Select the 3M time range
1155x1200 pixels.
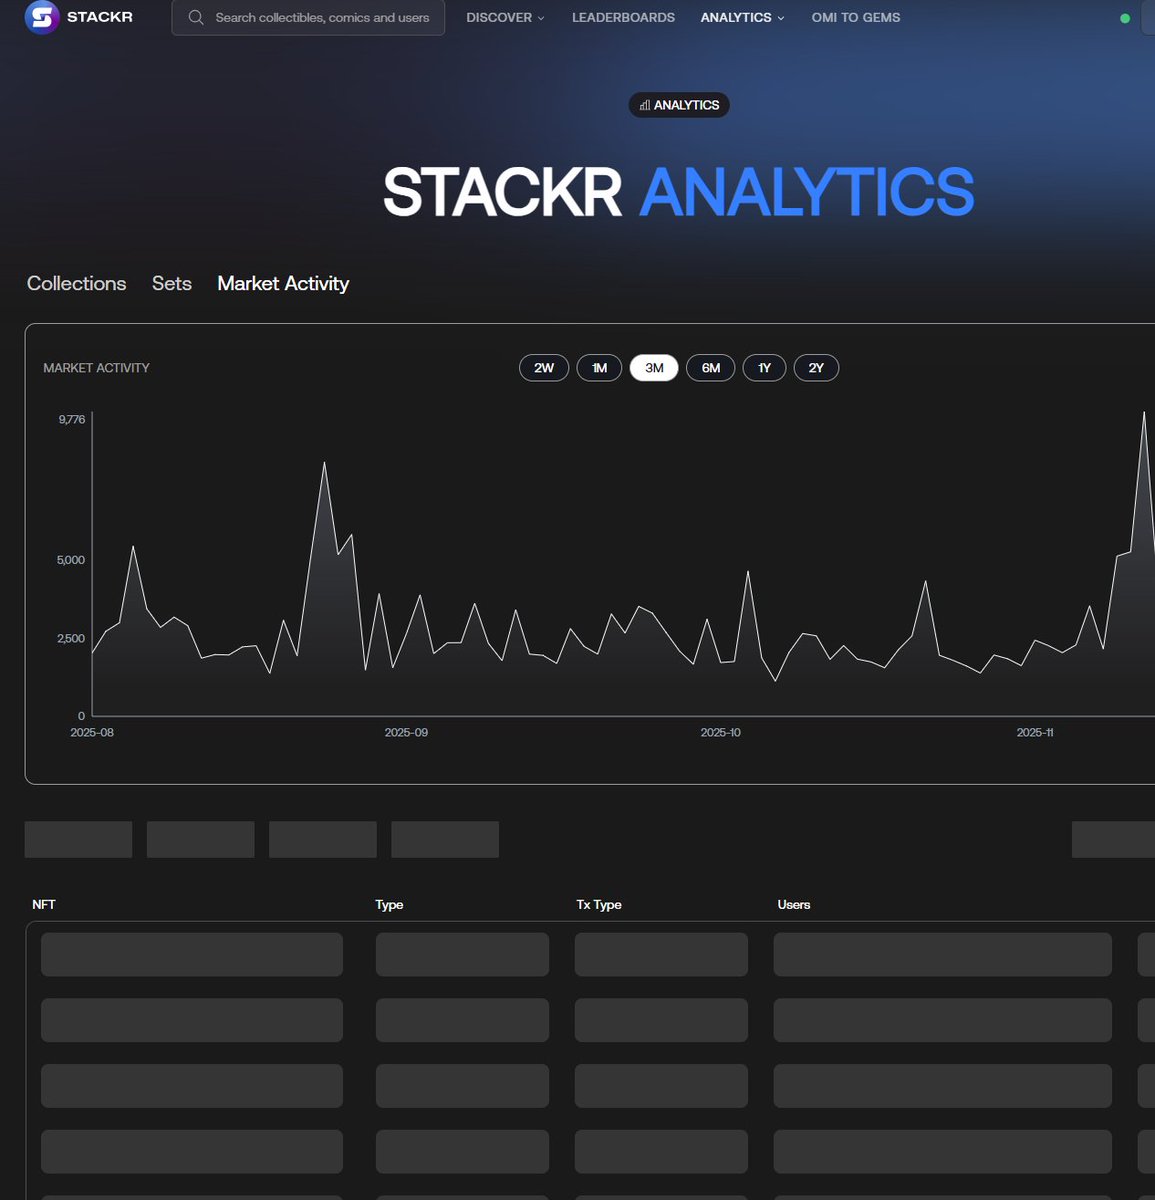pyautogui.click(x=654, y=368)
